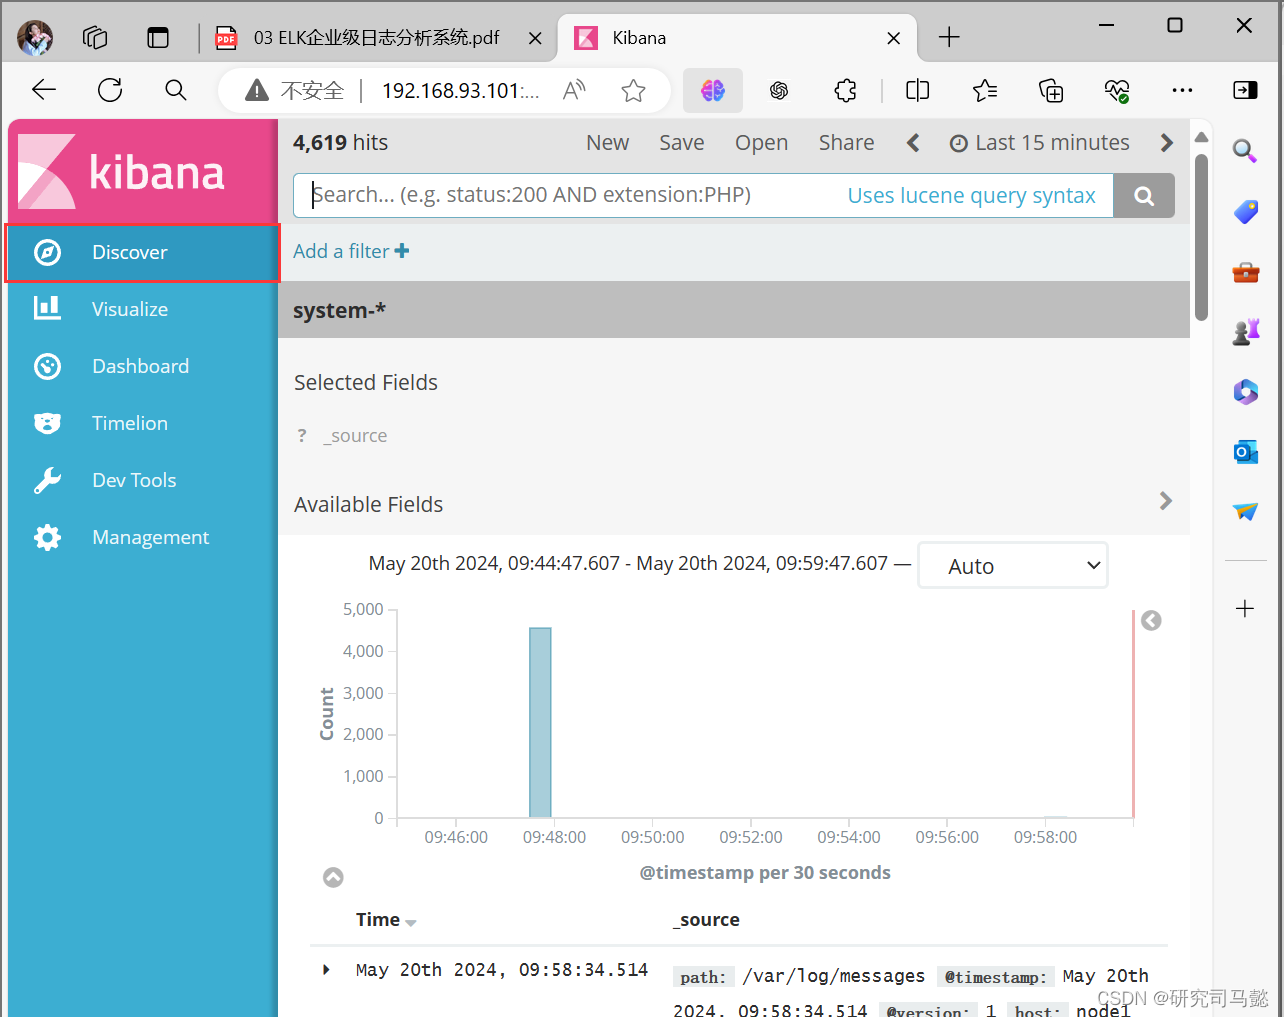Click New in Discover top menu
Viewport: 1284px width, 1017px height.
[607, 143]
